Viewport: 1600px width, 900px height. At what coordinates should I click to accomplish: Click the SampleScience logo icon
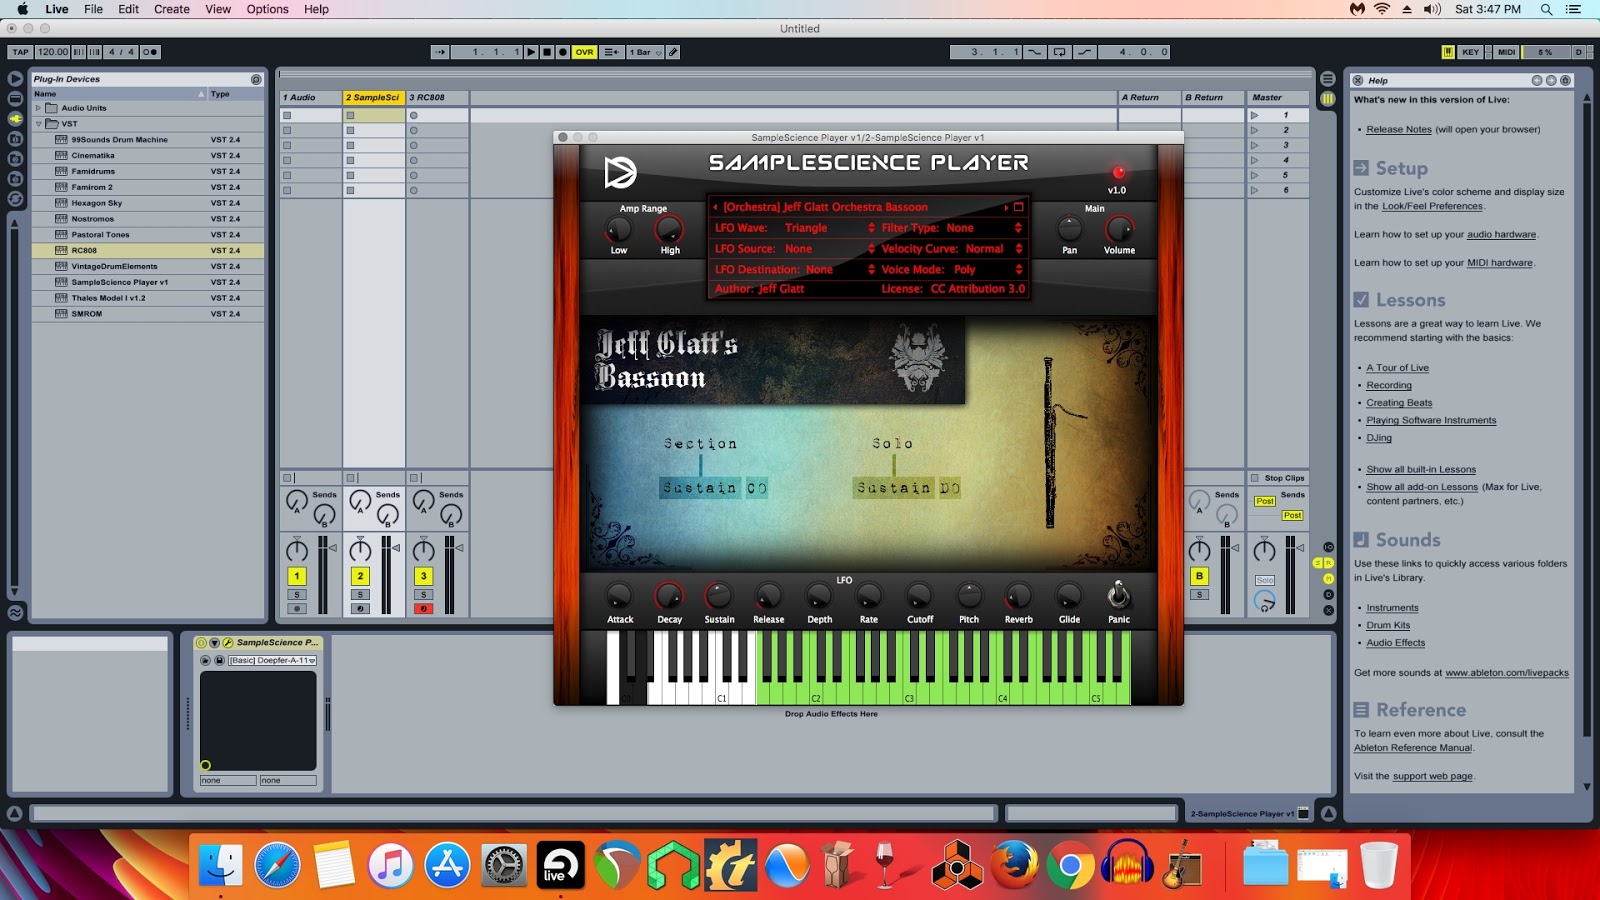pyautogui.click(x=620, y=172)
